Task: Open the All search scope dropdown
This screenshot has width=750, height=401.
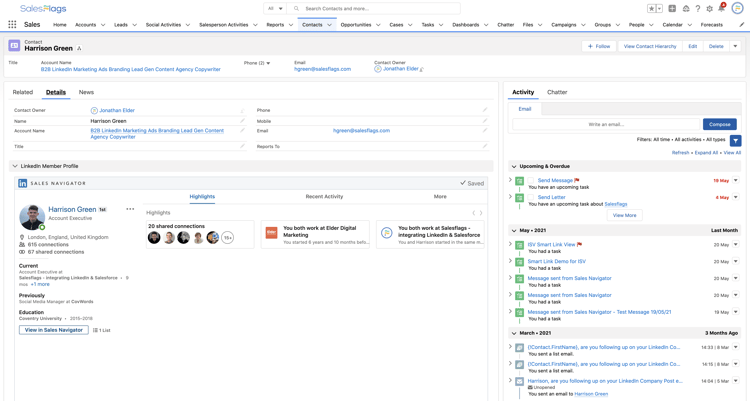Action: click(275, 9)
